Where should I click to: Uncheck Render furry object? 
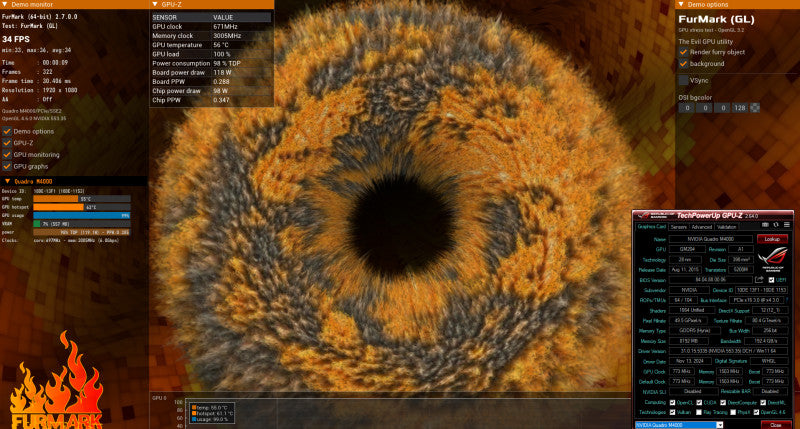[x=683, y=52]
